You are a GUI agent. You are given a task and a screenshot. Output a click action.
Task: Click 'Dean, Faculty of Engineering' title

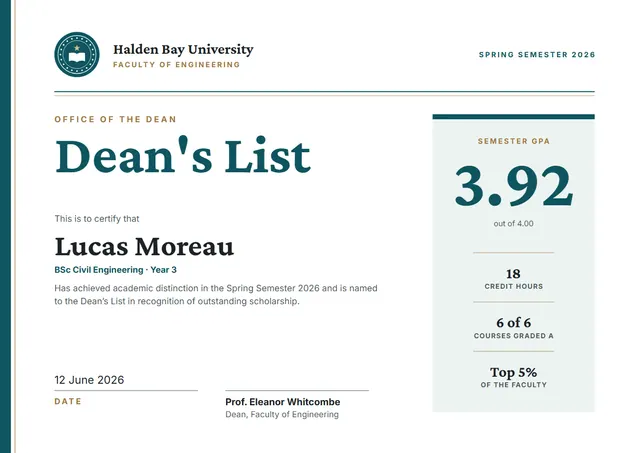point(282,415)
